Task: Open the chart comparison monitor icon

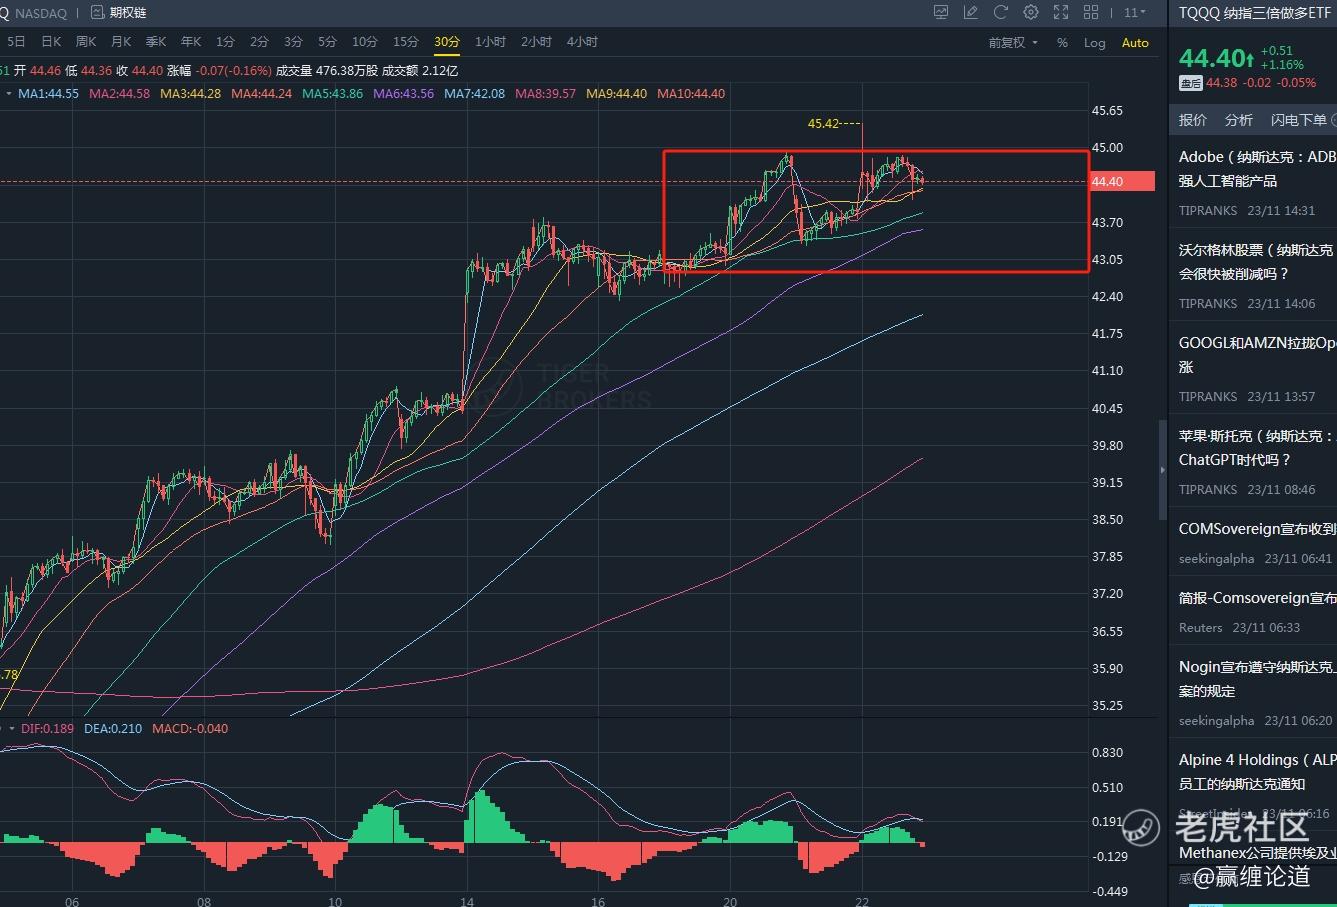Action: tap(941, 13)
